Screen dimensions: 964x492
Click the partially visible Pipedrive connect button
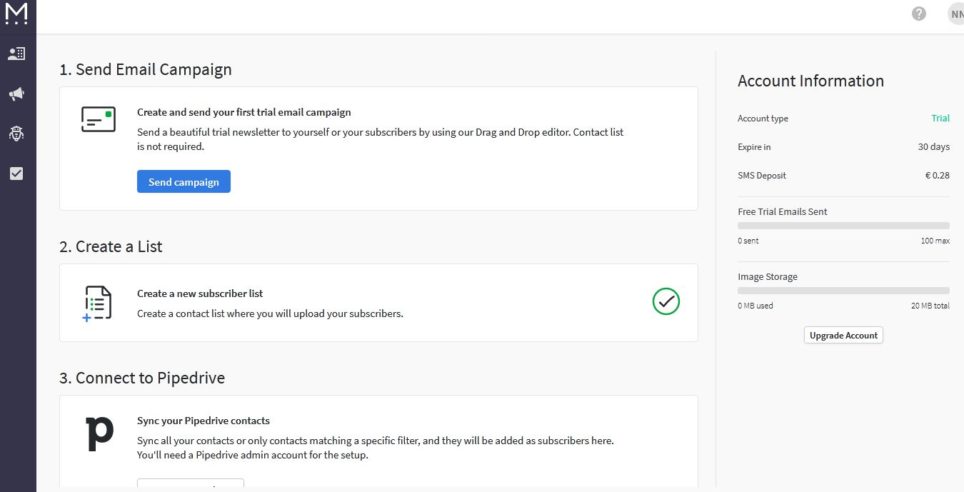(191, 483)
